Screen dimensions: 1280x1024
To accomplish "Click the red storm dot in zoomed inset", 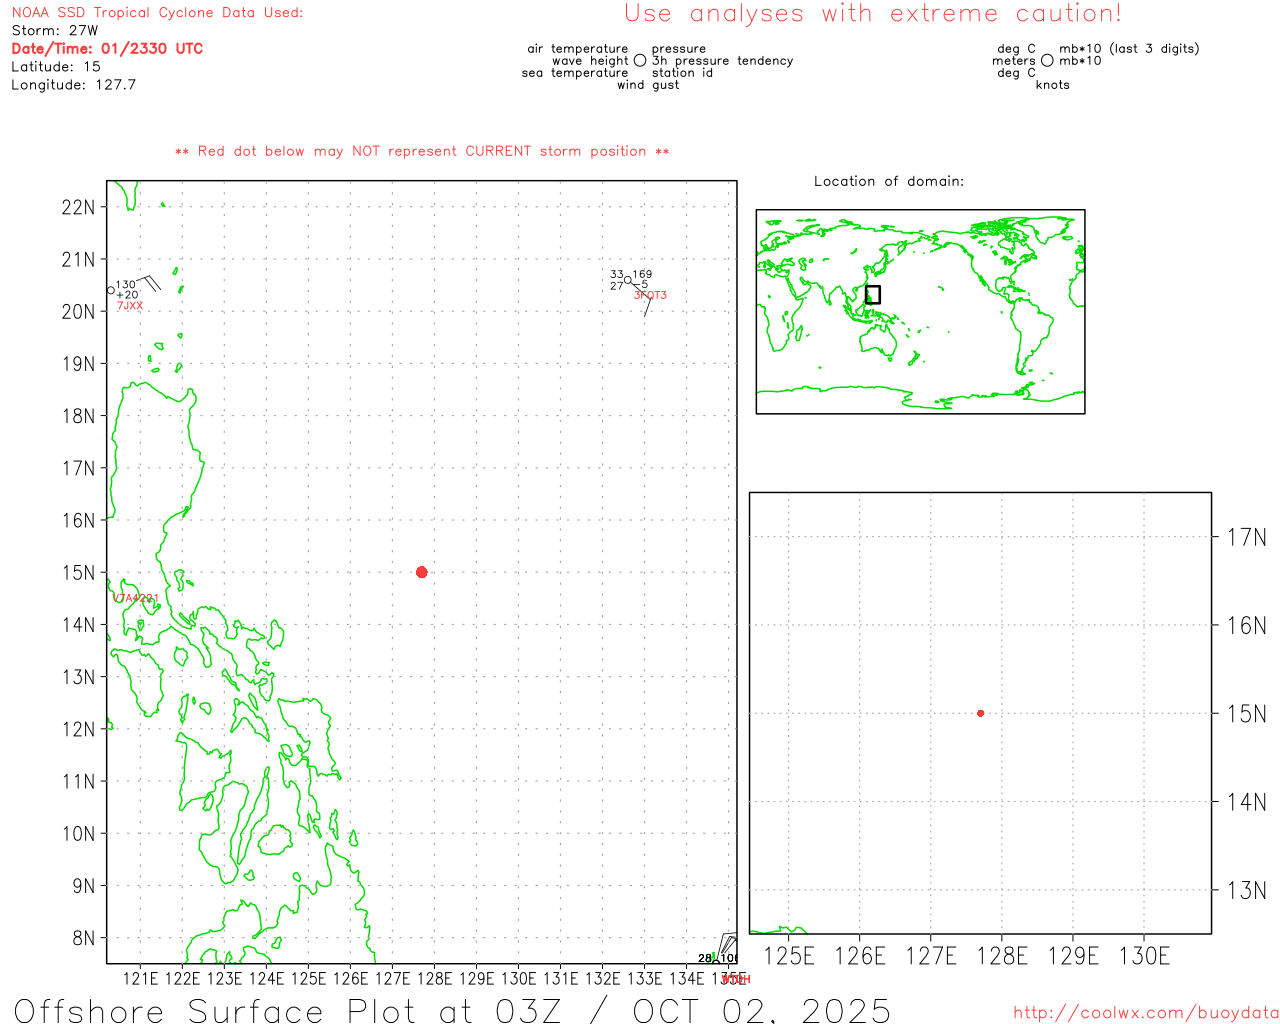I will [x=980, y=713].
